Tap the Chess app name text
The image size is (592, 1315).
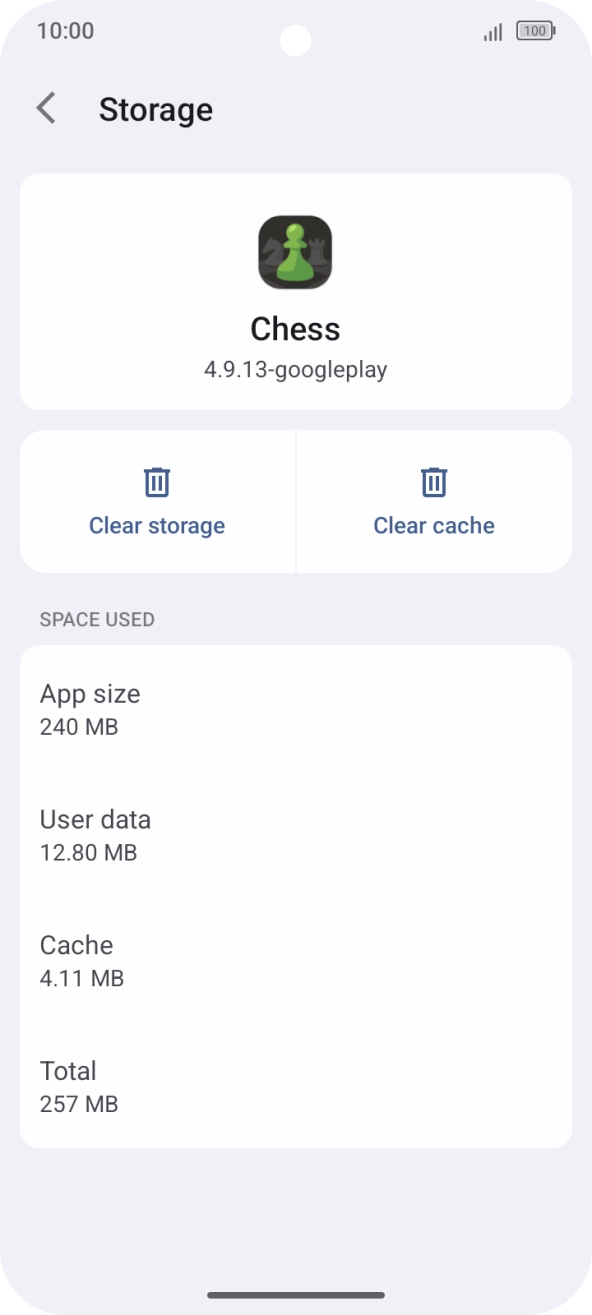point(295,328)
